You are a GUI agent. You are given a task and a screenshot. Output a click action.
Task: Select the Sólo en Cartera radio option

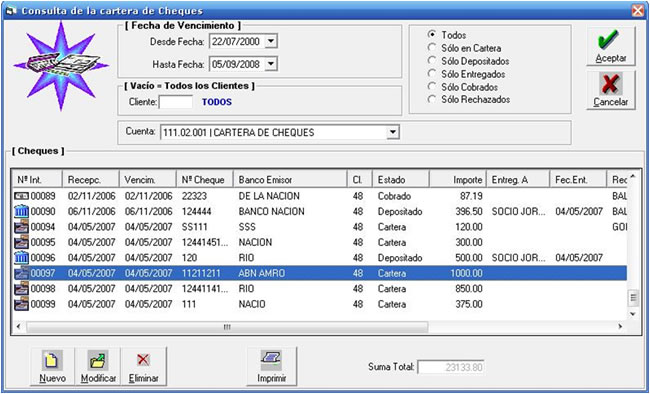432,48
